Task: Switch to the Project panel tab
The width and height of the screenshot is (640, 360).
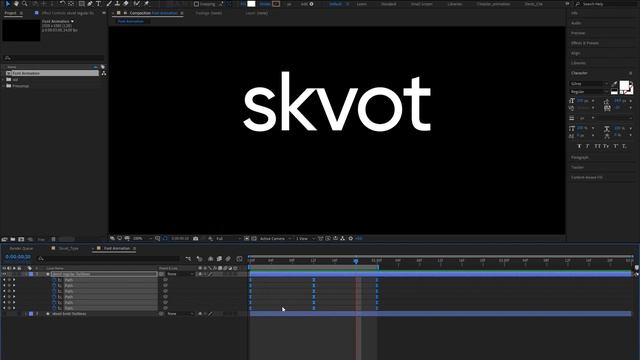Action: coord(11,13)
